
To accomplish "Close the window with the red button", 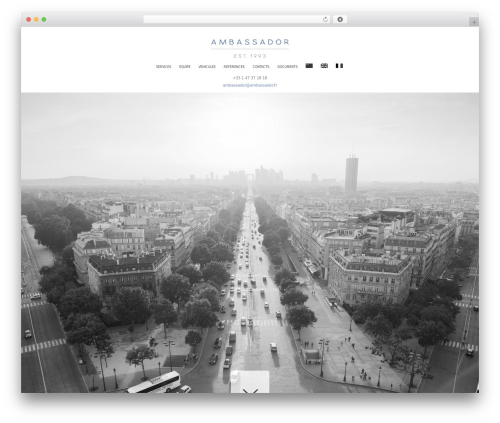I will (29, 19).
